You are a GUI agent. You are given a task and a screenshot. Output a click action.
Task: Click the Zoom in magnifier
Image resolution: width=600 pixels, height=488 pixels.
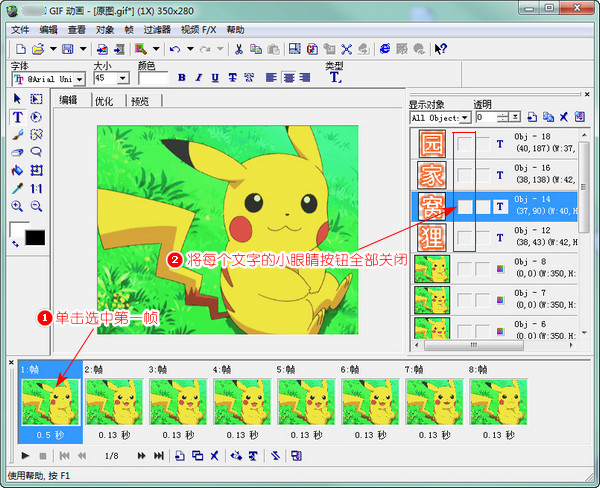pos(17,206)
